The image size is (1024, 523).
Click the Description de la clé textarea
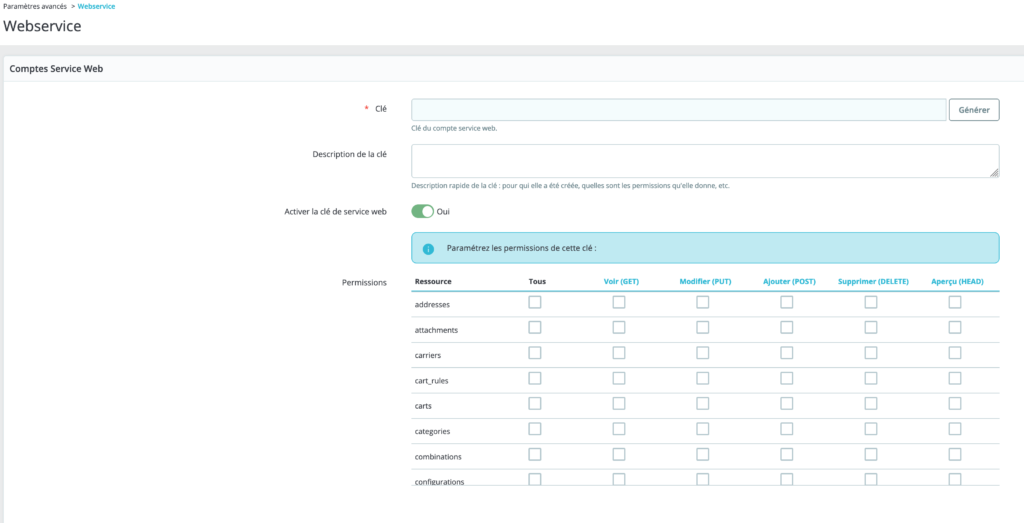tap(705, 161)
